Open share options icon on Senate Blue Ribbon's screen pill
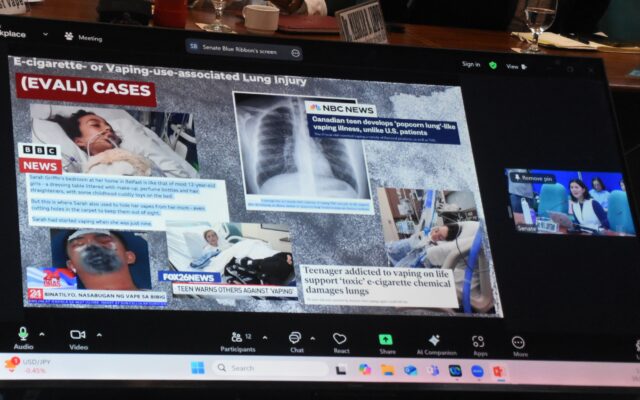The height and width of the screenshot is (400, 640). click(x=296, y=53)
